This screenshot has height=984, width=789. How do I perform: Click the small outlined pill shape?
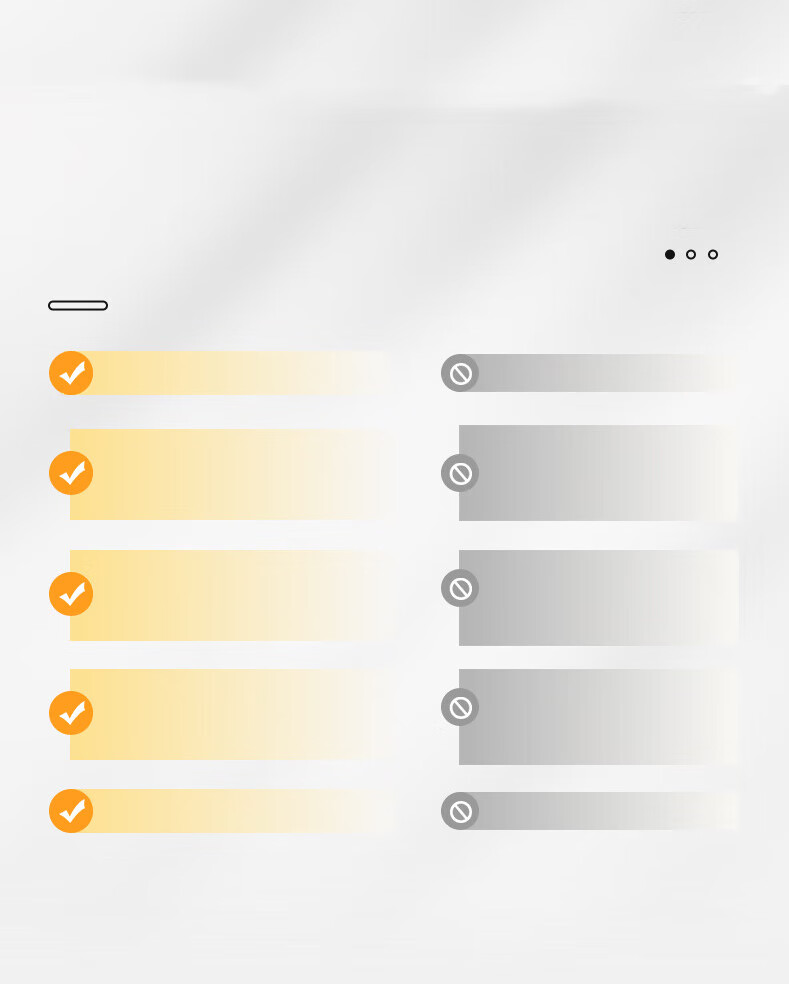(x=78, y=306)
